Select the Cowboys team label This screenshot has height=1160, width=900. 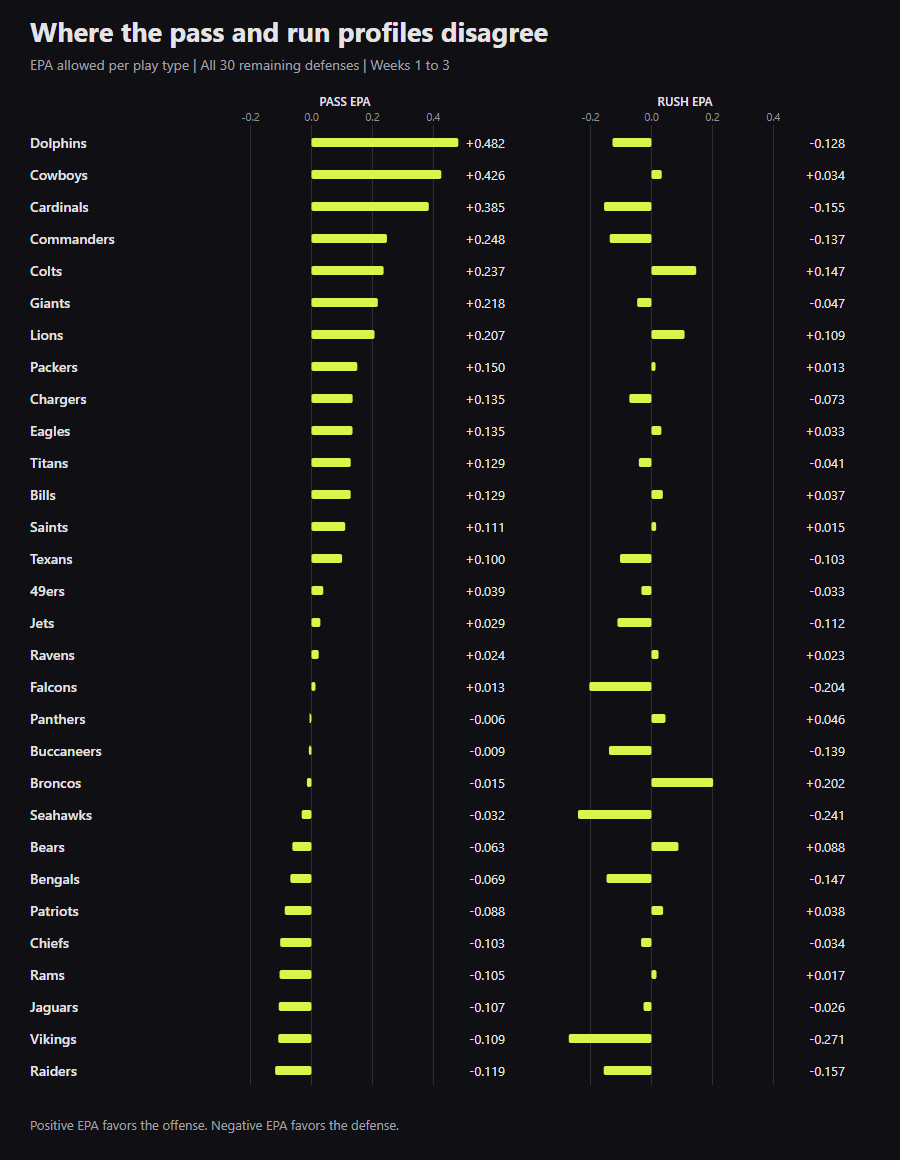58,175
